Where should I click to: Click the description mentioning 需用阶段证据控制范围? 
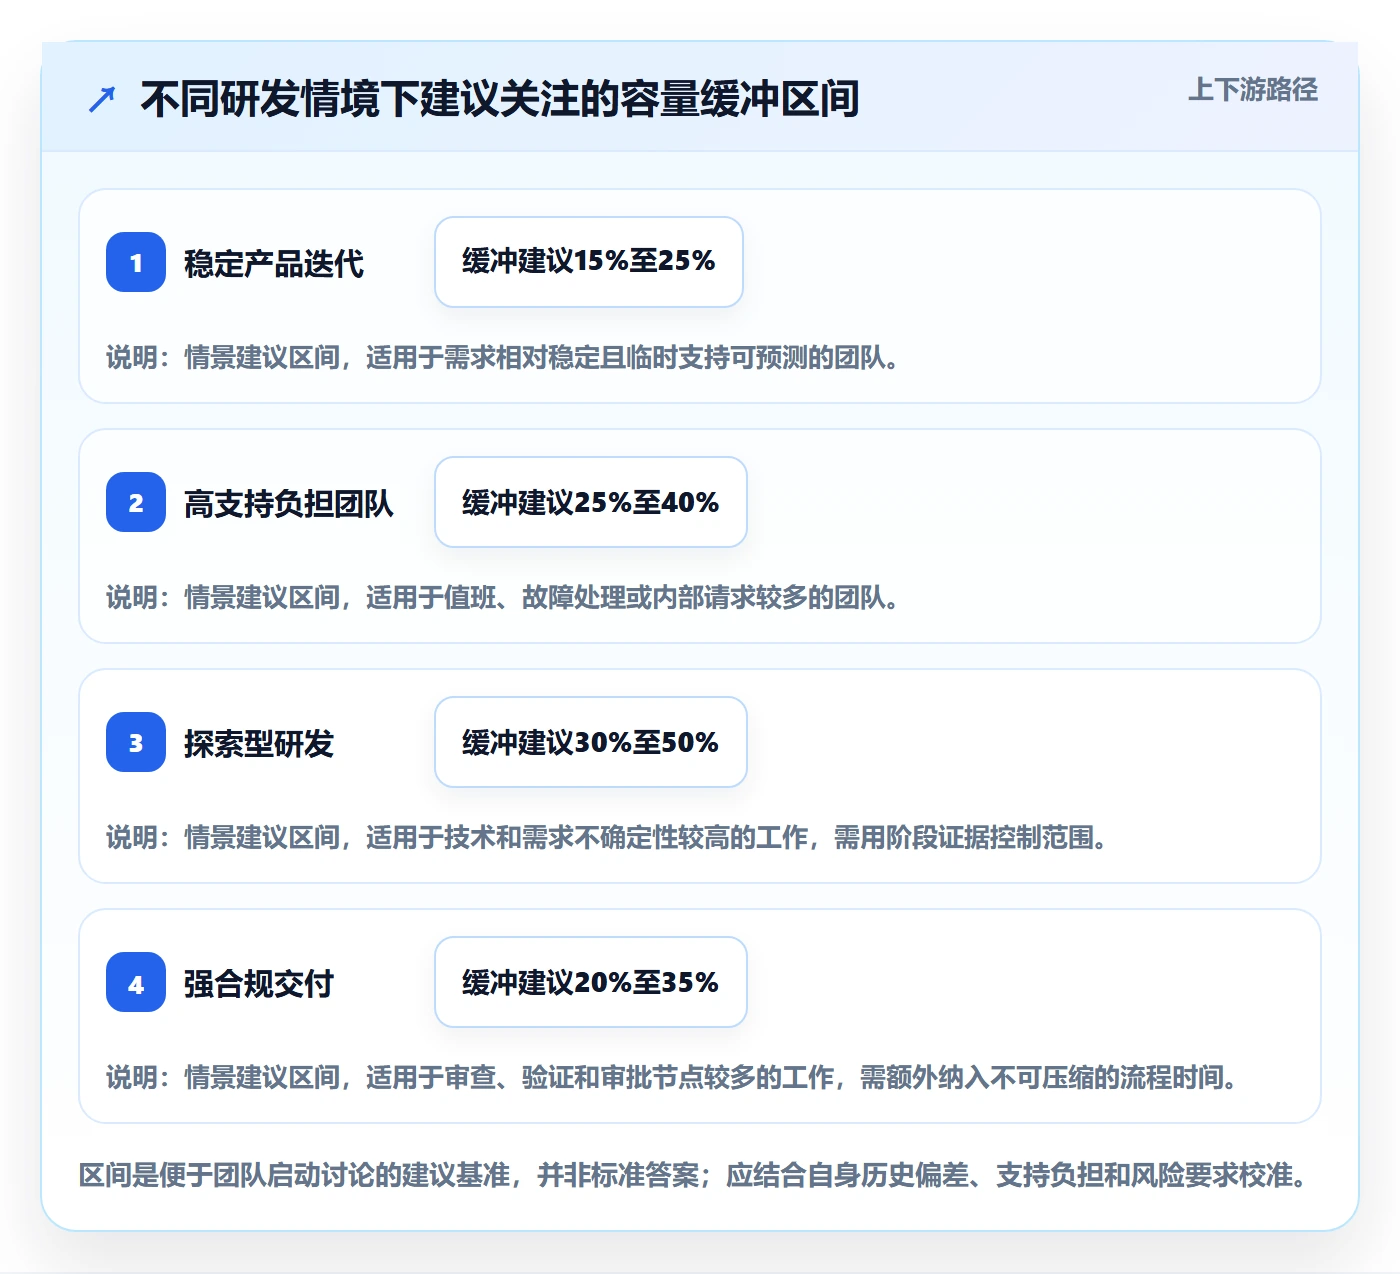coord(606,837)
